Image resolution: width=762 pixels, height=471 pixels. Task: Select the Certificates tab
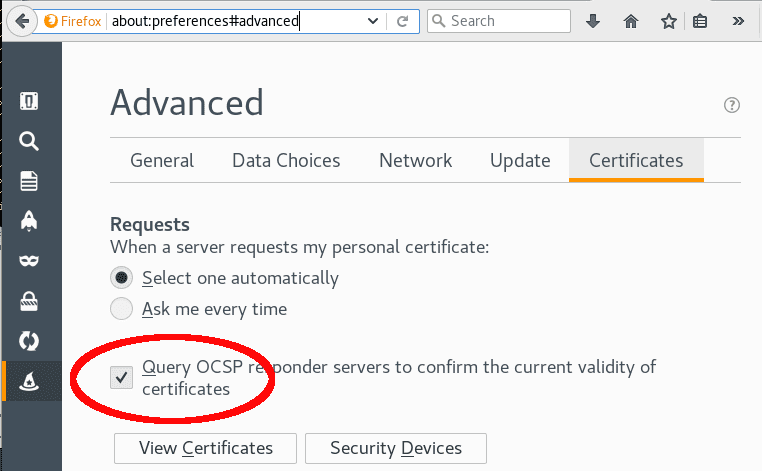(636, 160)
